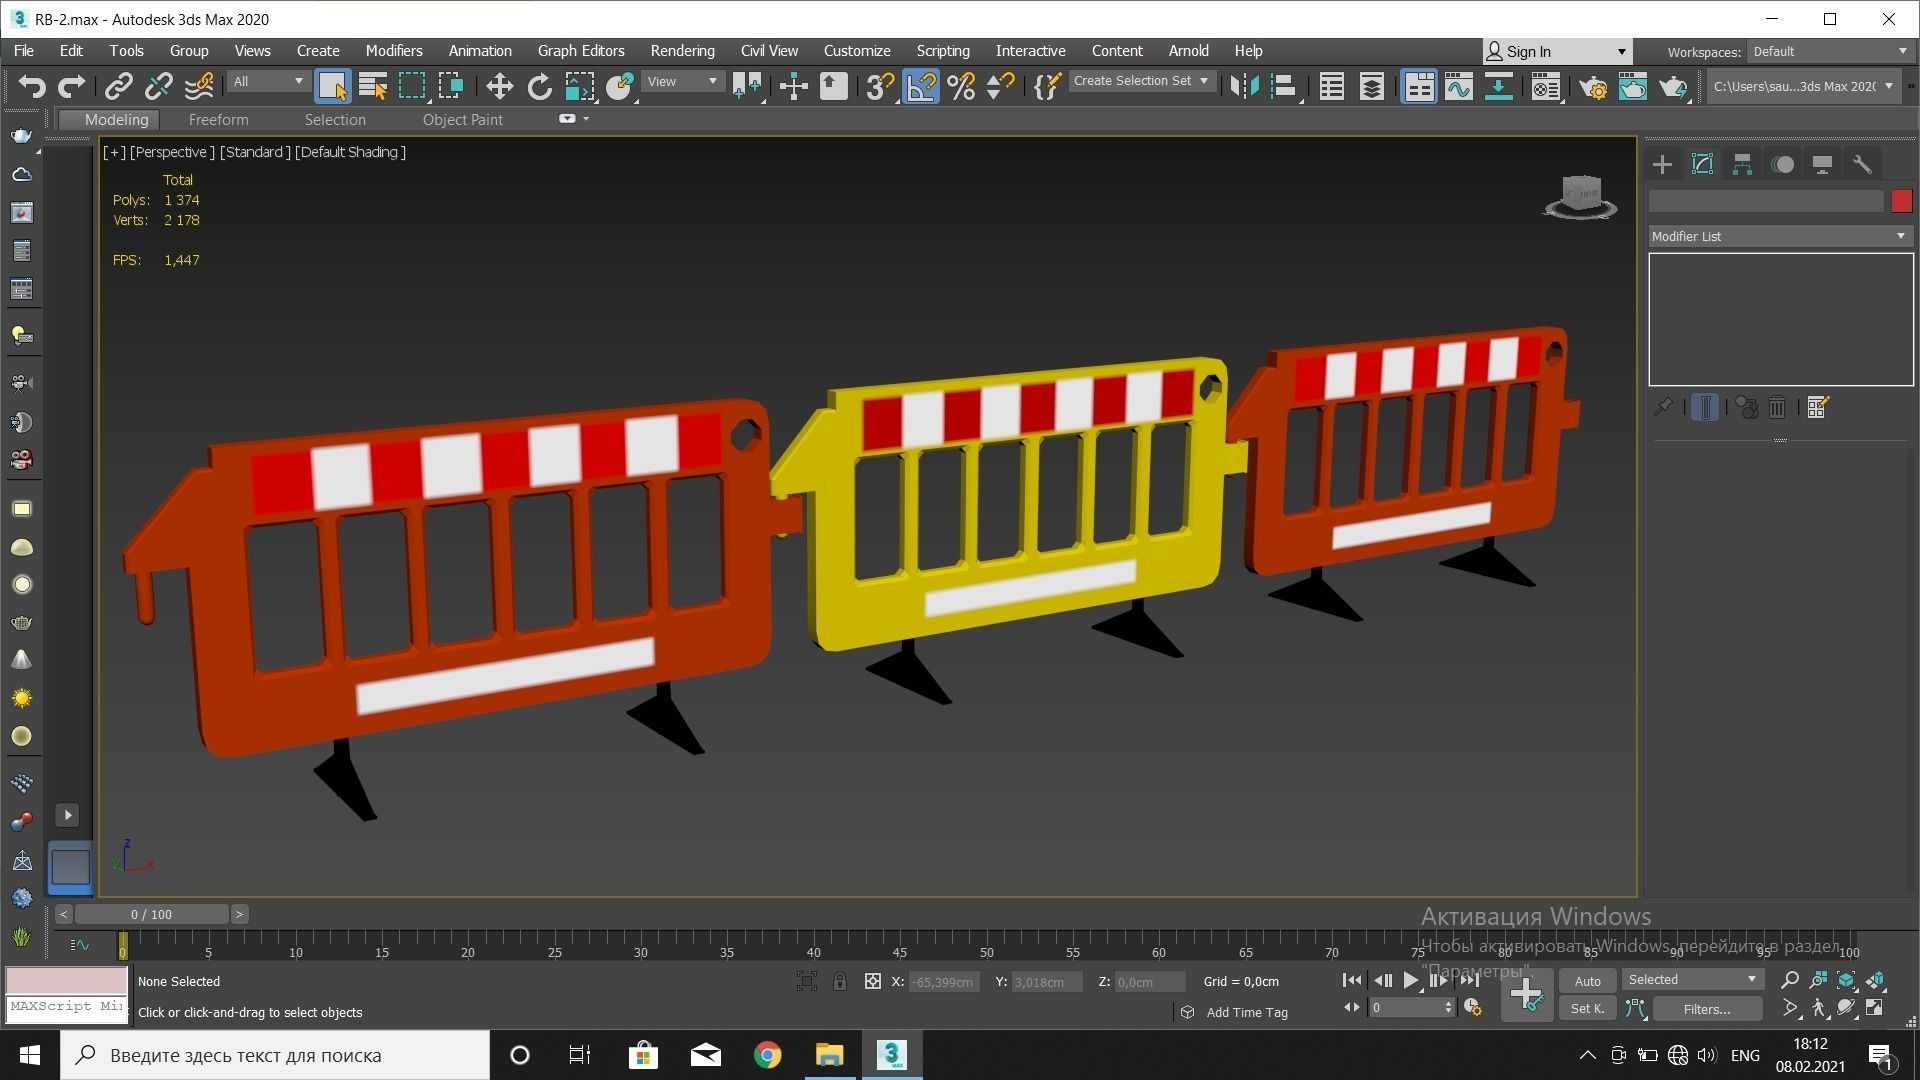This screenshot has width=1920, height=1080.
Task: Open the Graph Editors menu
Action: (x=581, y=51)
